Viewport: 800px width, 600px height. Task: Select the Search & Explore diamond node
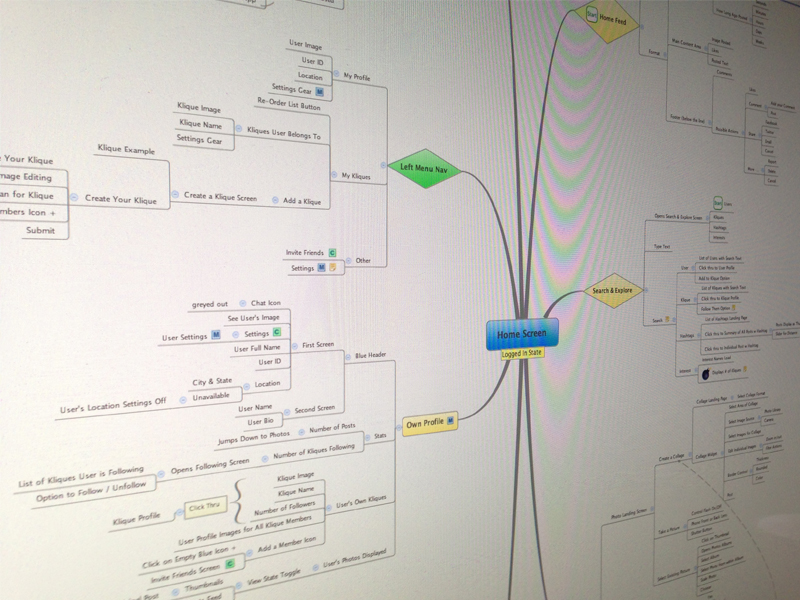612,291
